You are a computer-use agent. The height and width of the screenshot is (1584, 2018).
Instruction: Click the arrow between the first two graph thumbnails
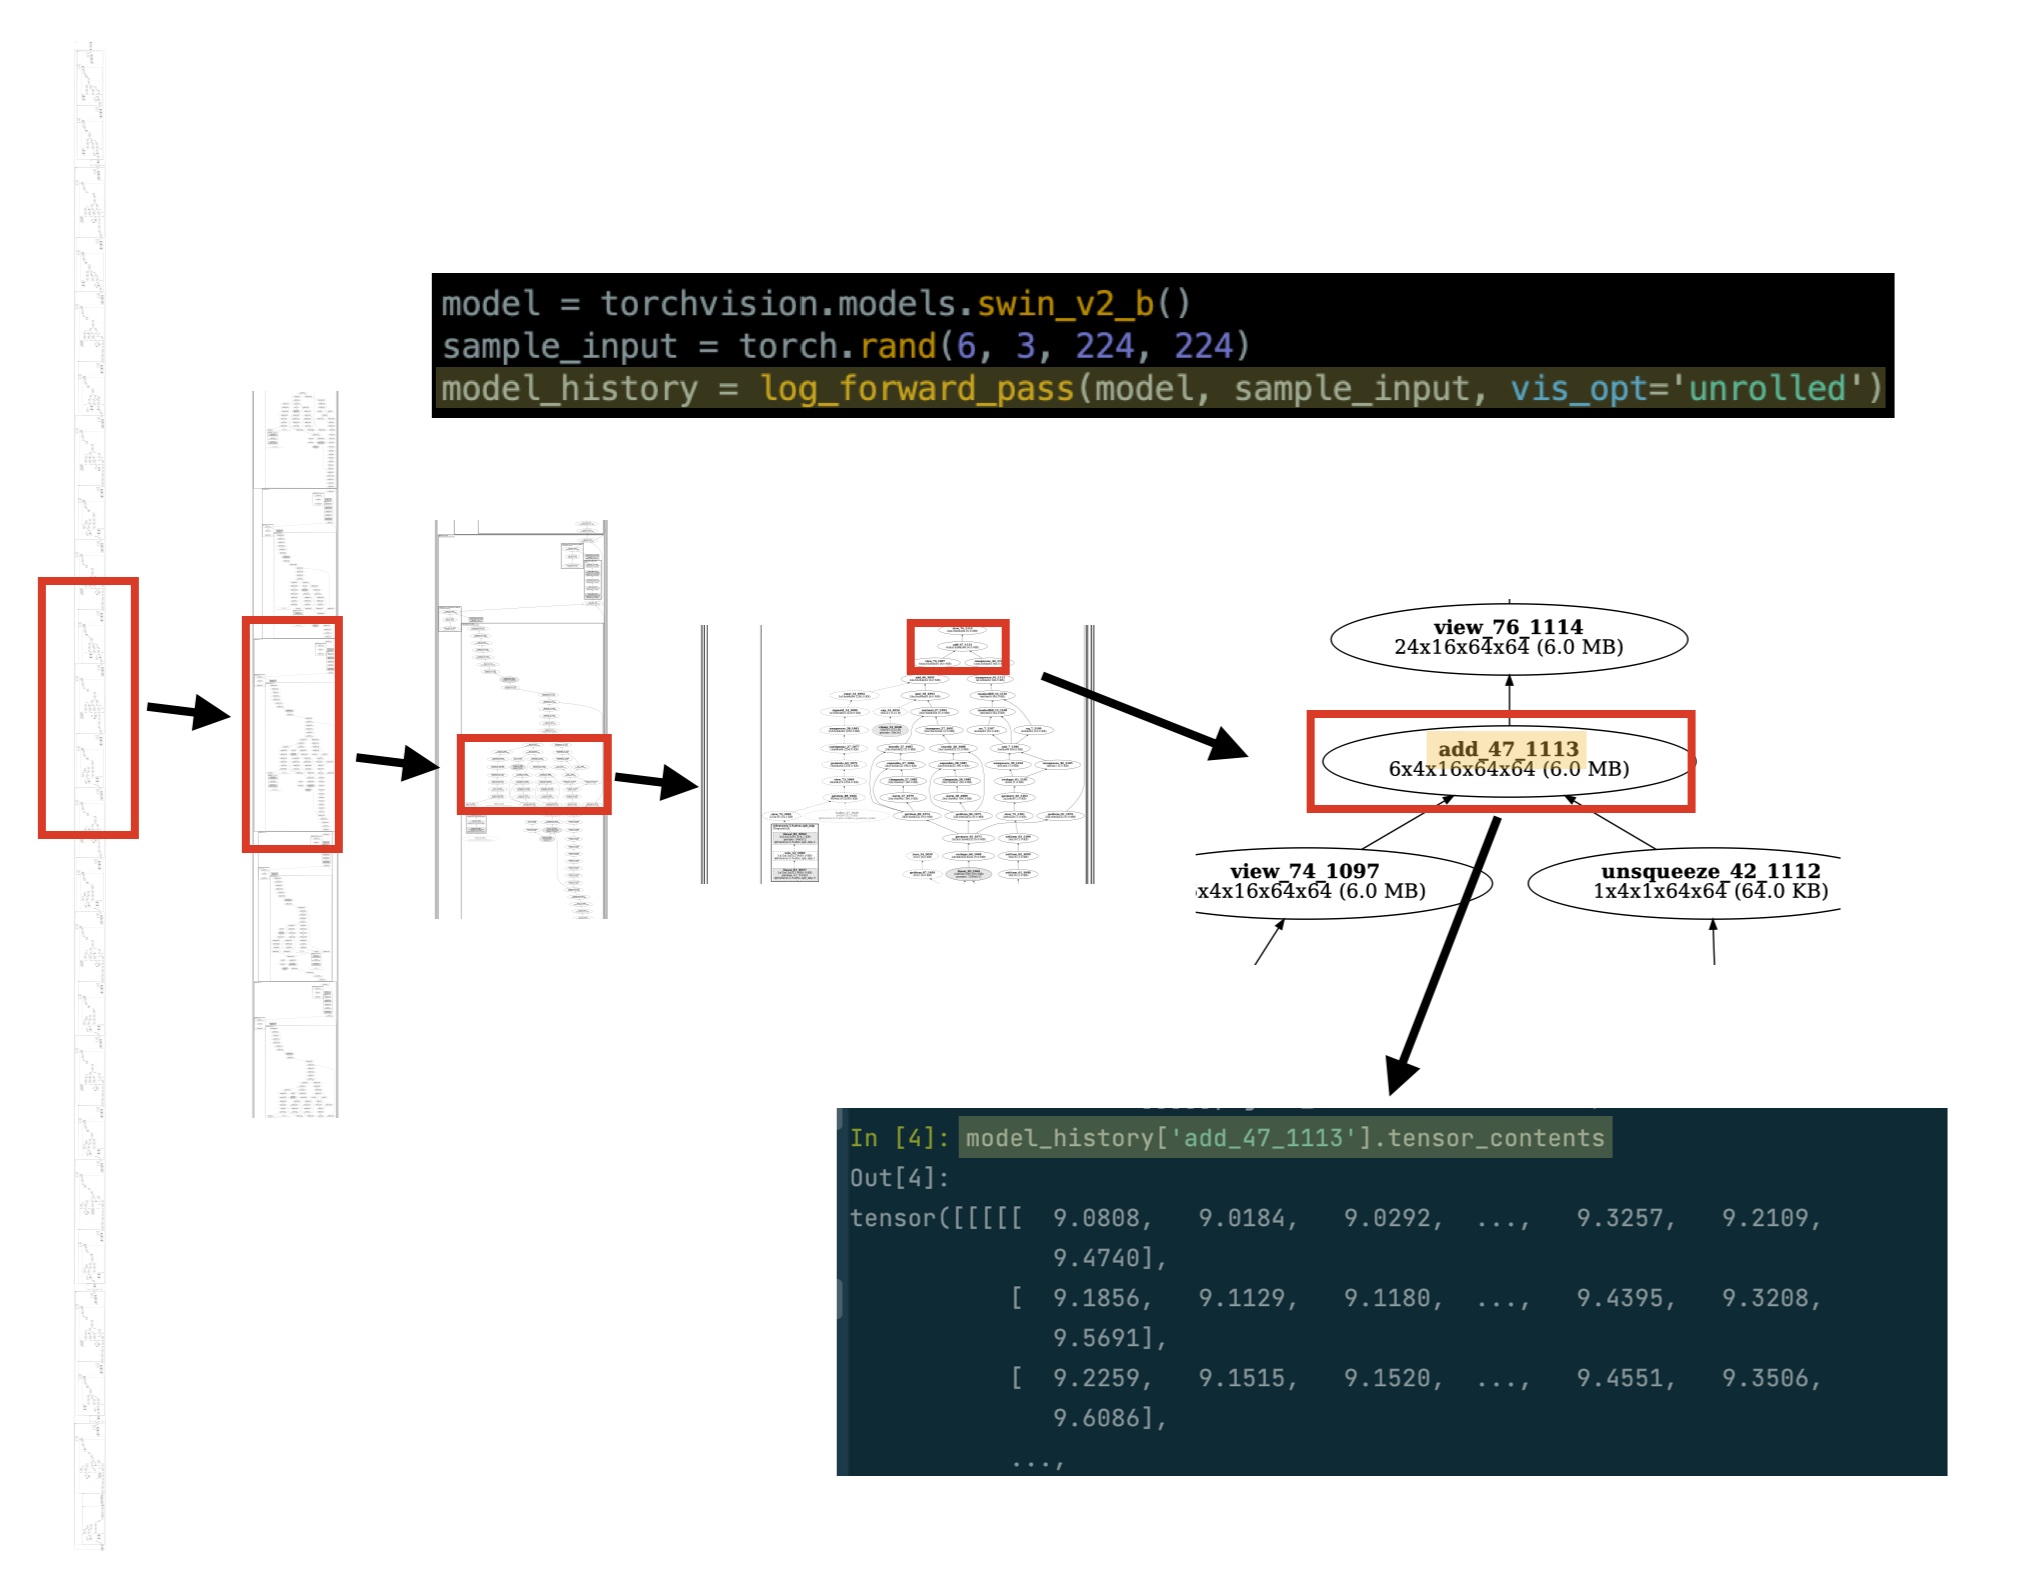coord(188,711)
